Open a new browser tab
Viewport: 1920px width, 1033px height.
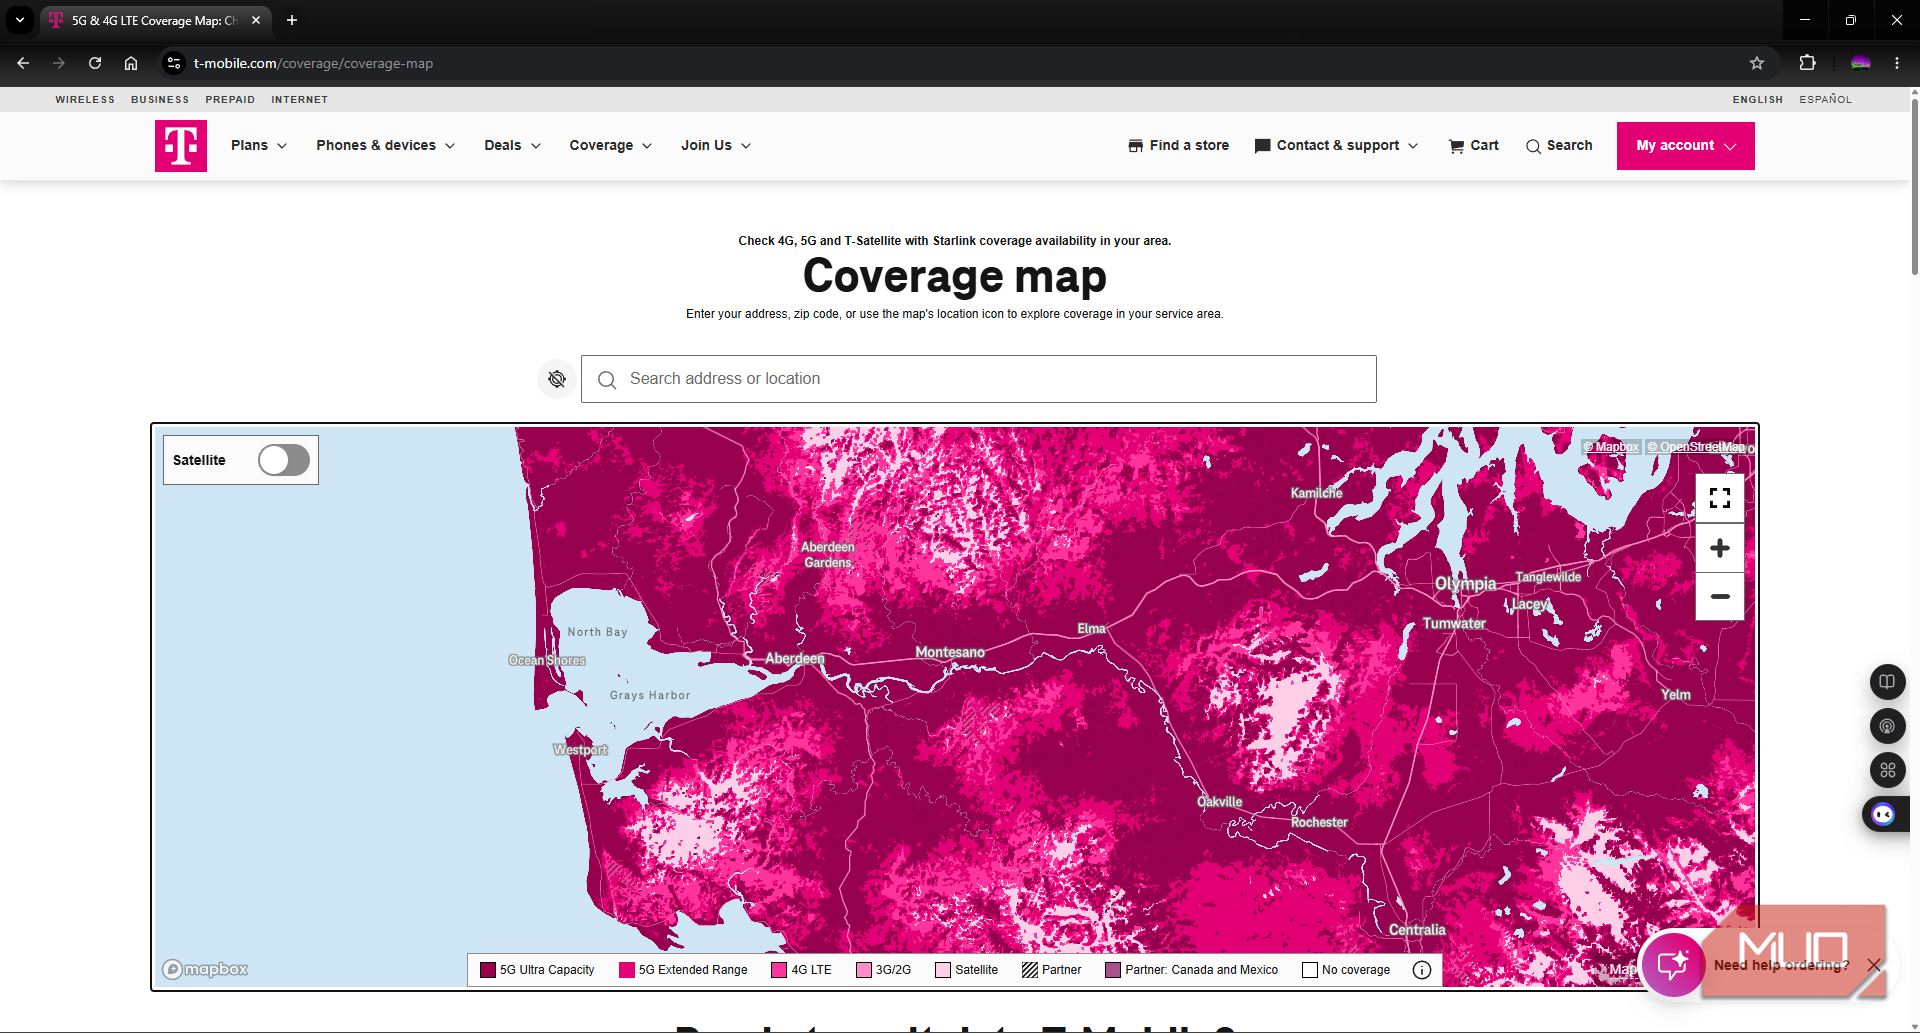(x=292, y=20)
